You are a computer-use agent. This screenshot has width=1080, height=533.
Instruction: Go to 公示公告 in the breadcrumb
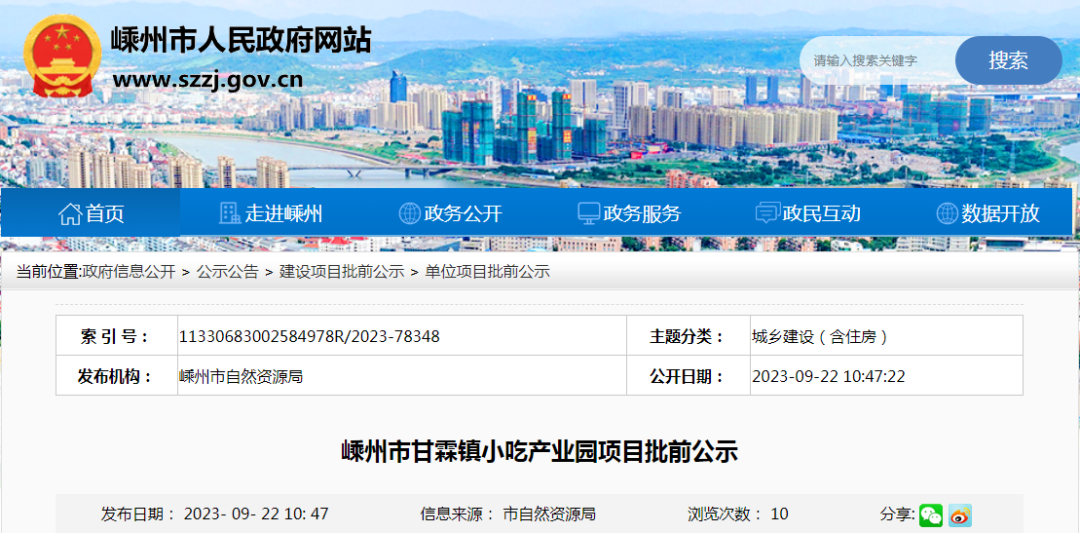pyautogui.click(x=227, y=272)
